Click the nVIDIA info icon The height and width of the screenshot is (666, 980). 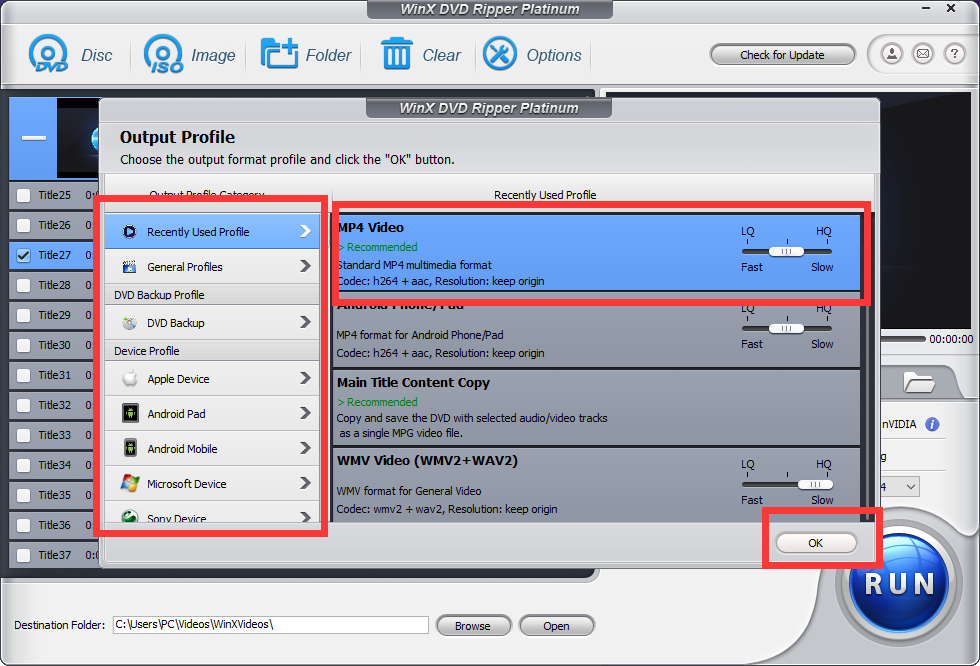tap(932, 424)
